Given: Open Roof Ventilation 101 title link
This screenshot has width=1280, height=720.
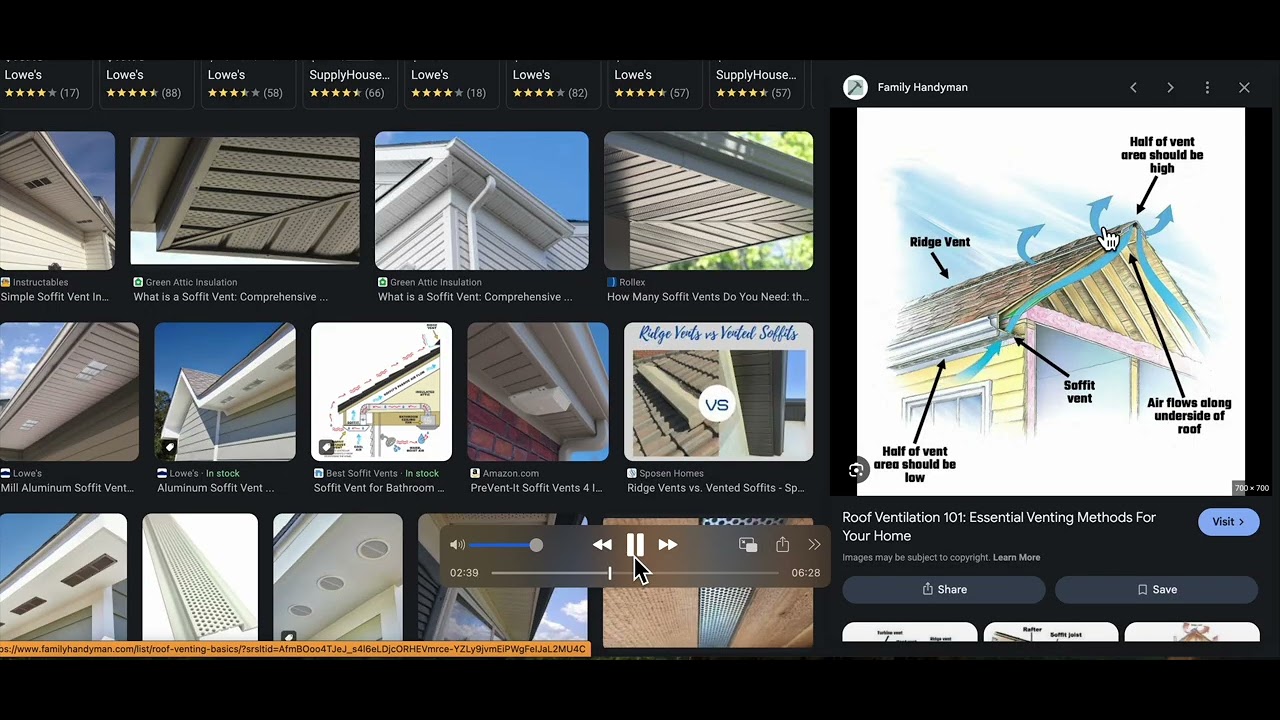Looking at the screenshot, I should 999,526.
